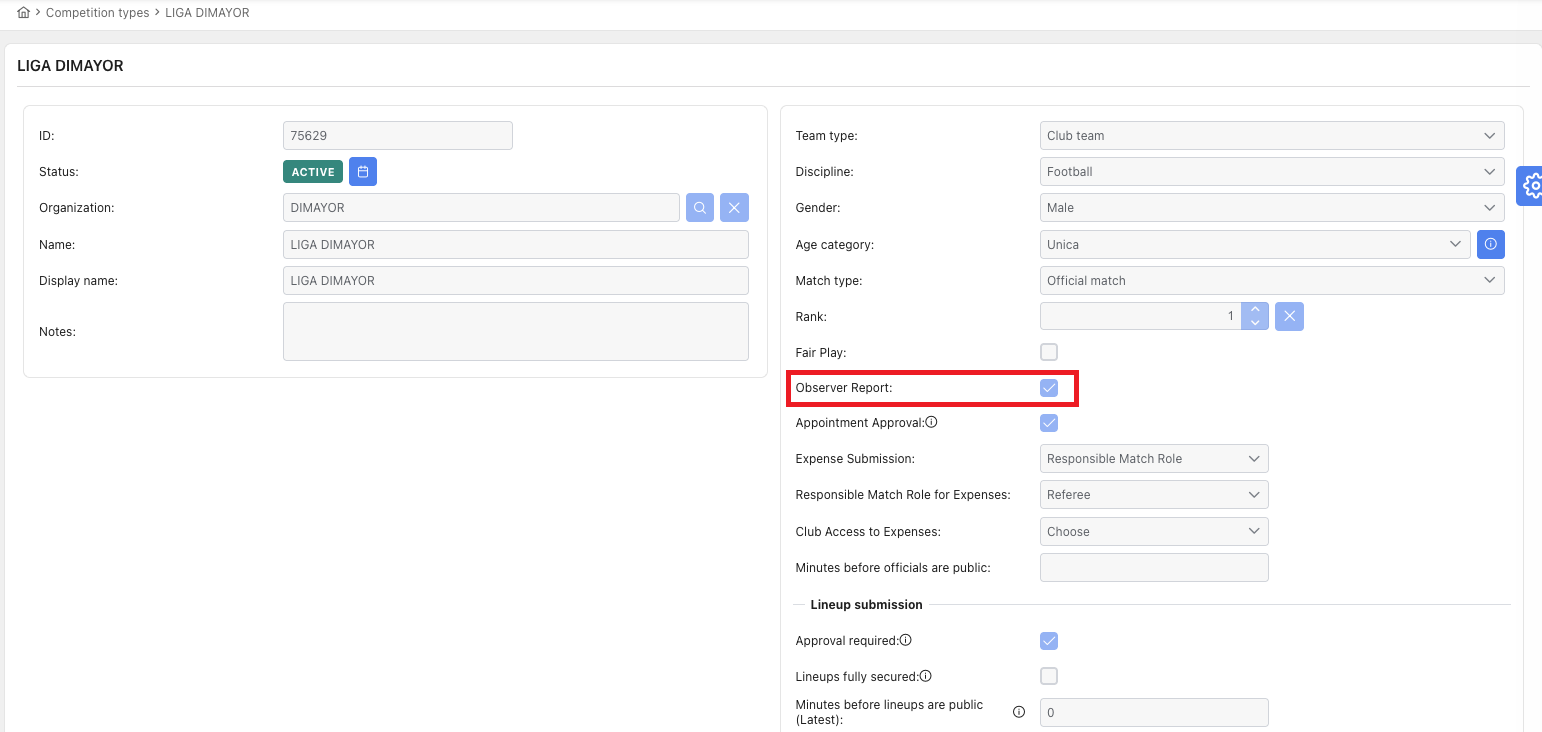Open the Club Access to Expenses dropdown

(x=1154, y=531)
